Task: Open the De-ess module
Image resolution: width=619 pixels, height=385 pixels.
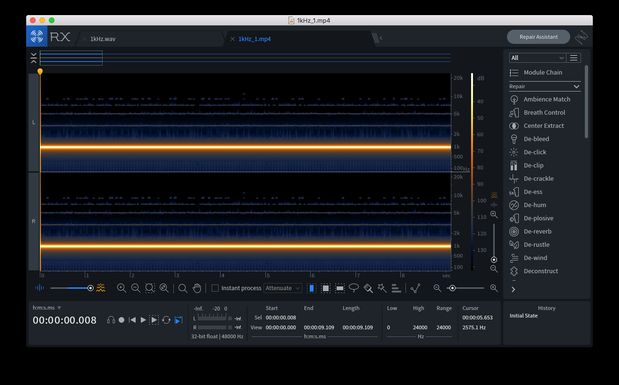Action: (526, 192)
